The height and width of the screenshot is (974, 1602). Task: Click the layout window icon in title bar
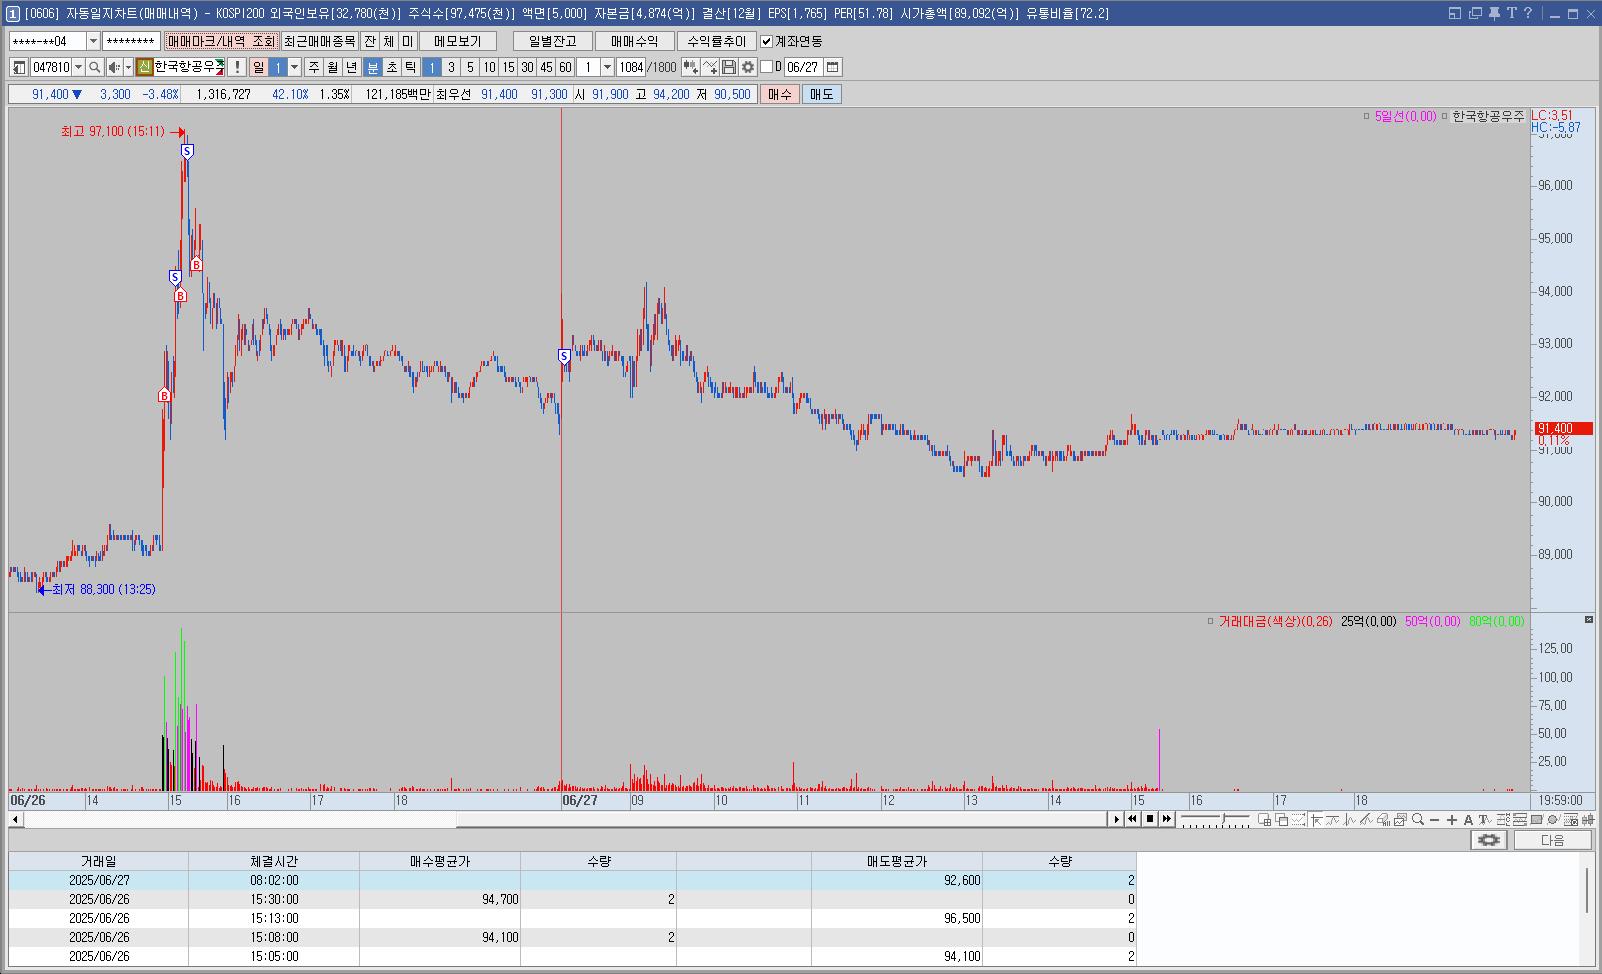click(x=1455, y=13)
